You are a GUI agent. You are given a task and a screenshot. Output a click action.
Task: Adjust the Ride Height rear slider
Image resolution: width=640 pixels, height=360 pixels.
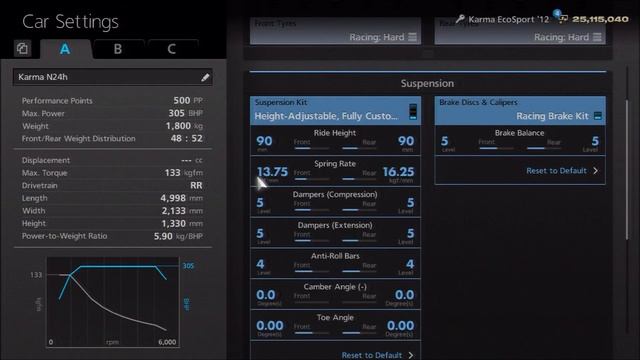tap(359, 148)
